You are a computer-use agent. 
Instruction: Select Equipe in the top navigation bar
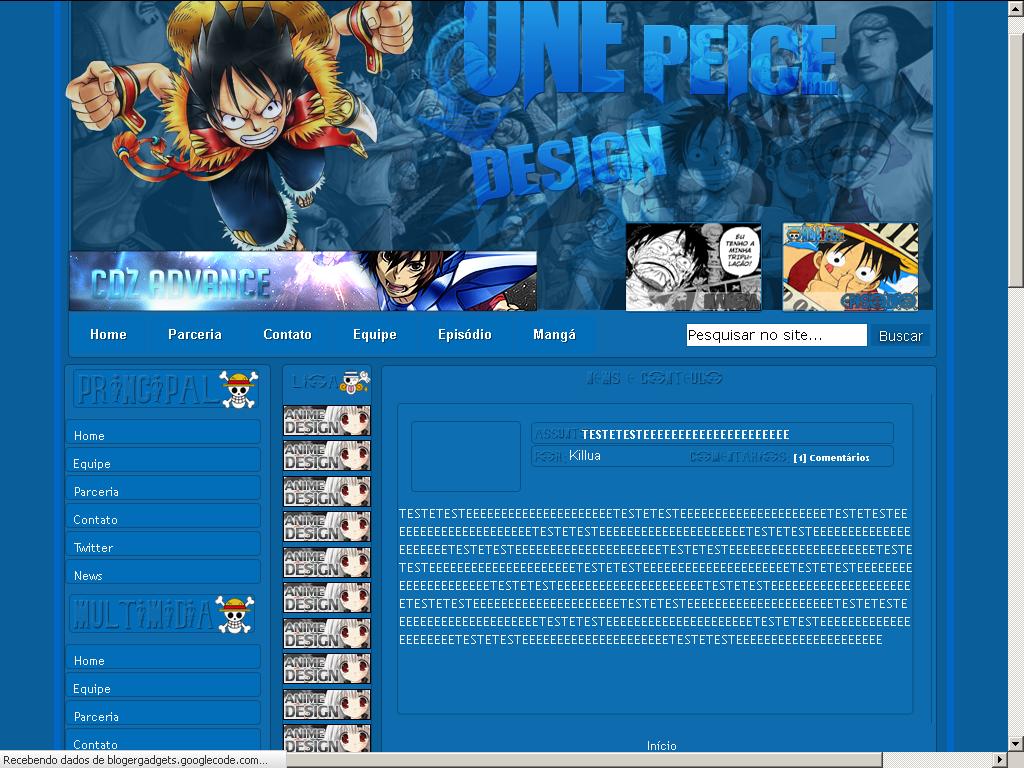pyautogui.click(x=375, y=334)
